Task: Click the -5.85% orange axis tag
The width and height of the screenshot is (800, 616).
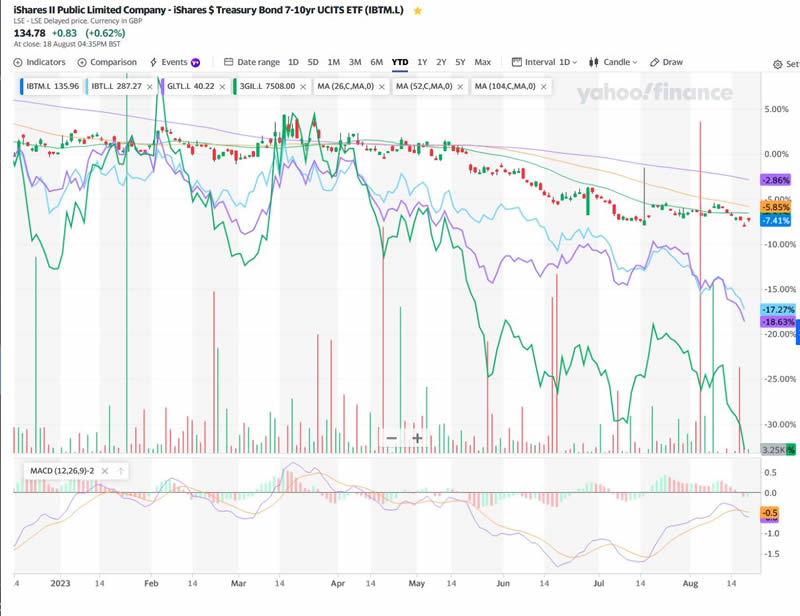Action: (776, 207)
